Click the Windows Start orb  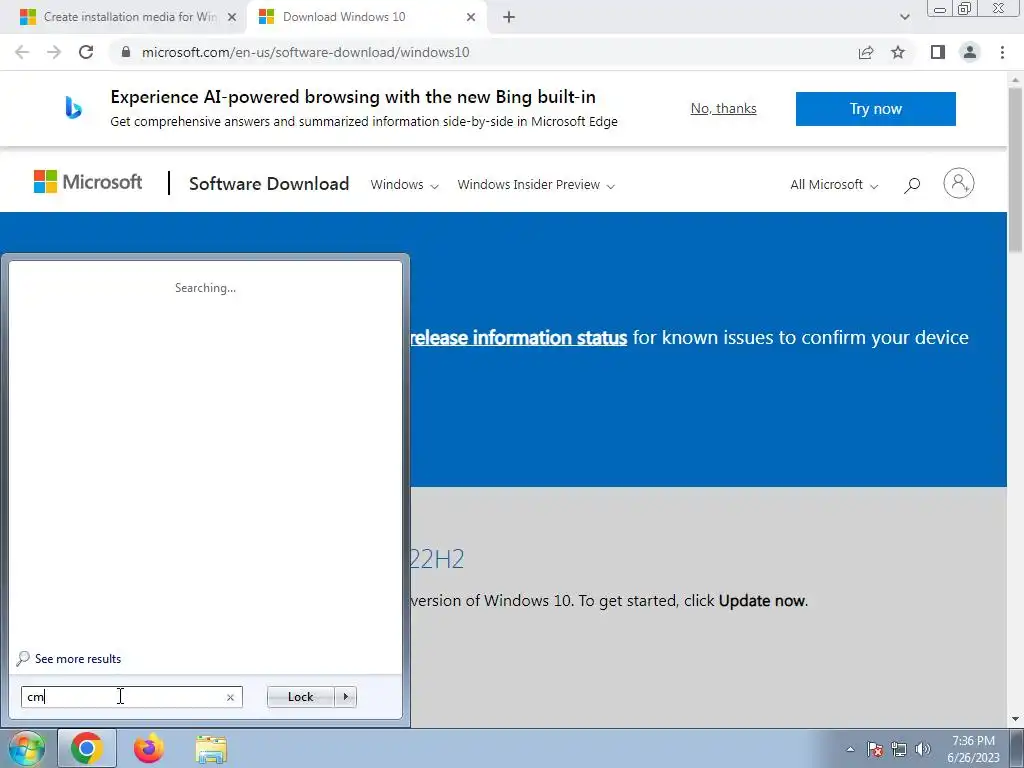pyautogui.click(x=27, y=748)
